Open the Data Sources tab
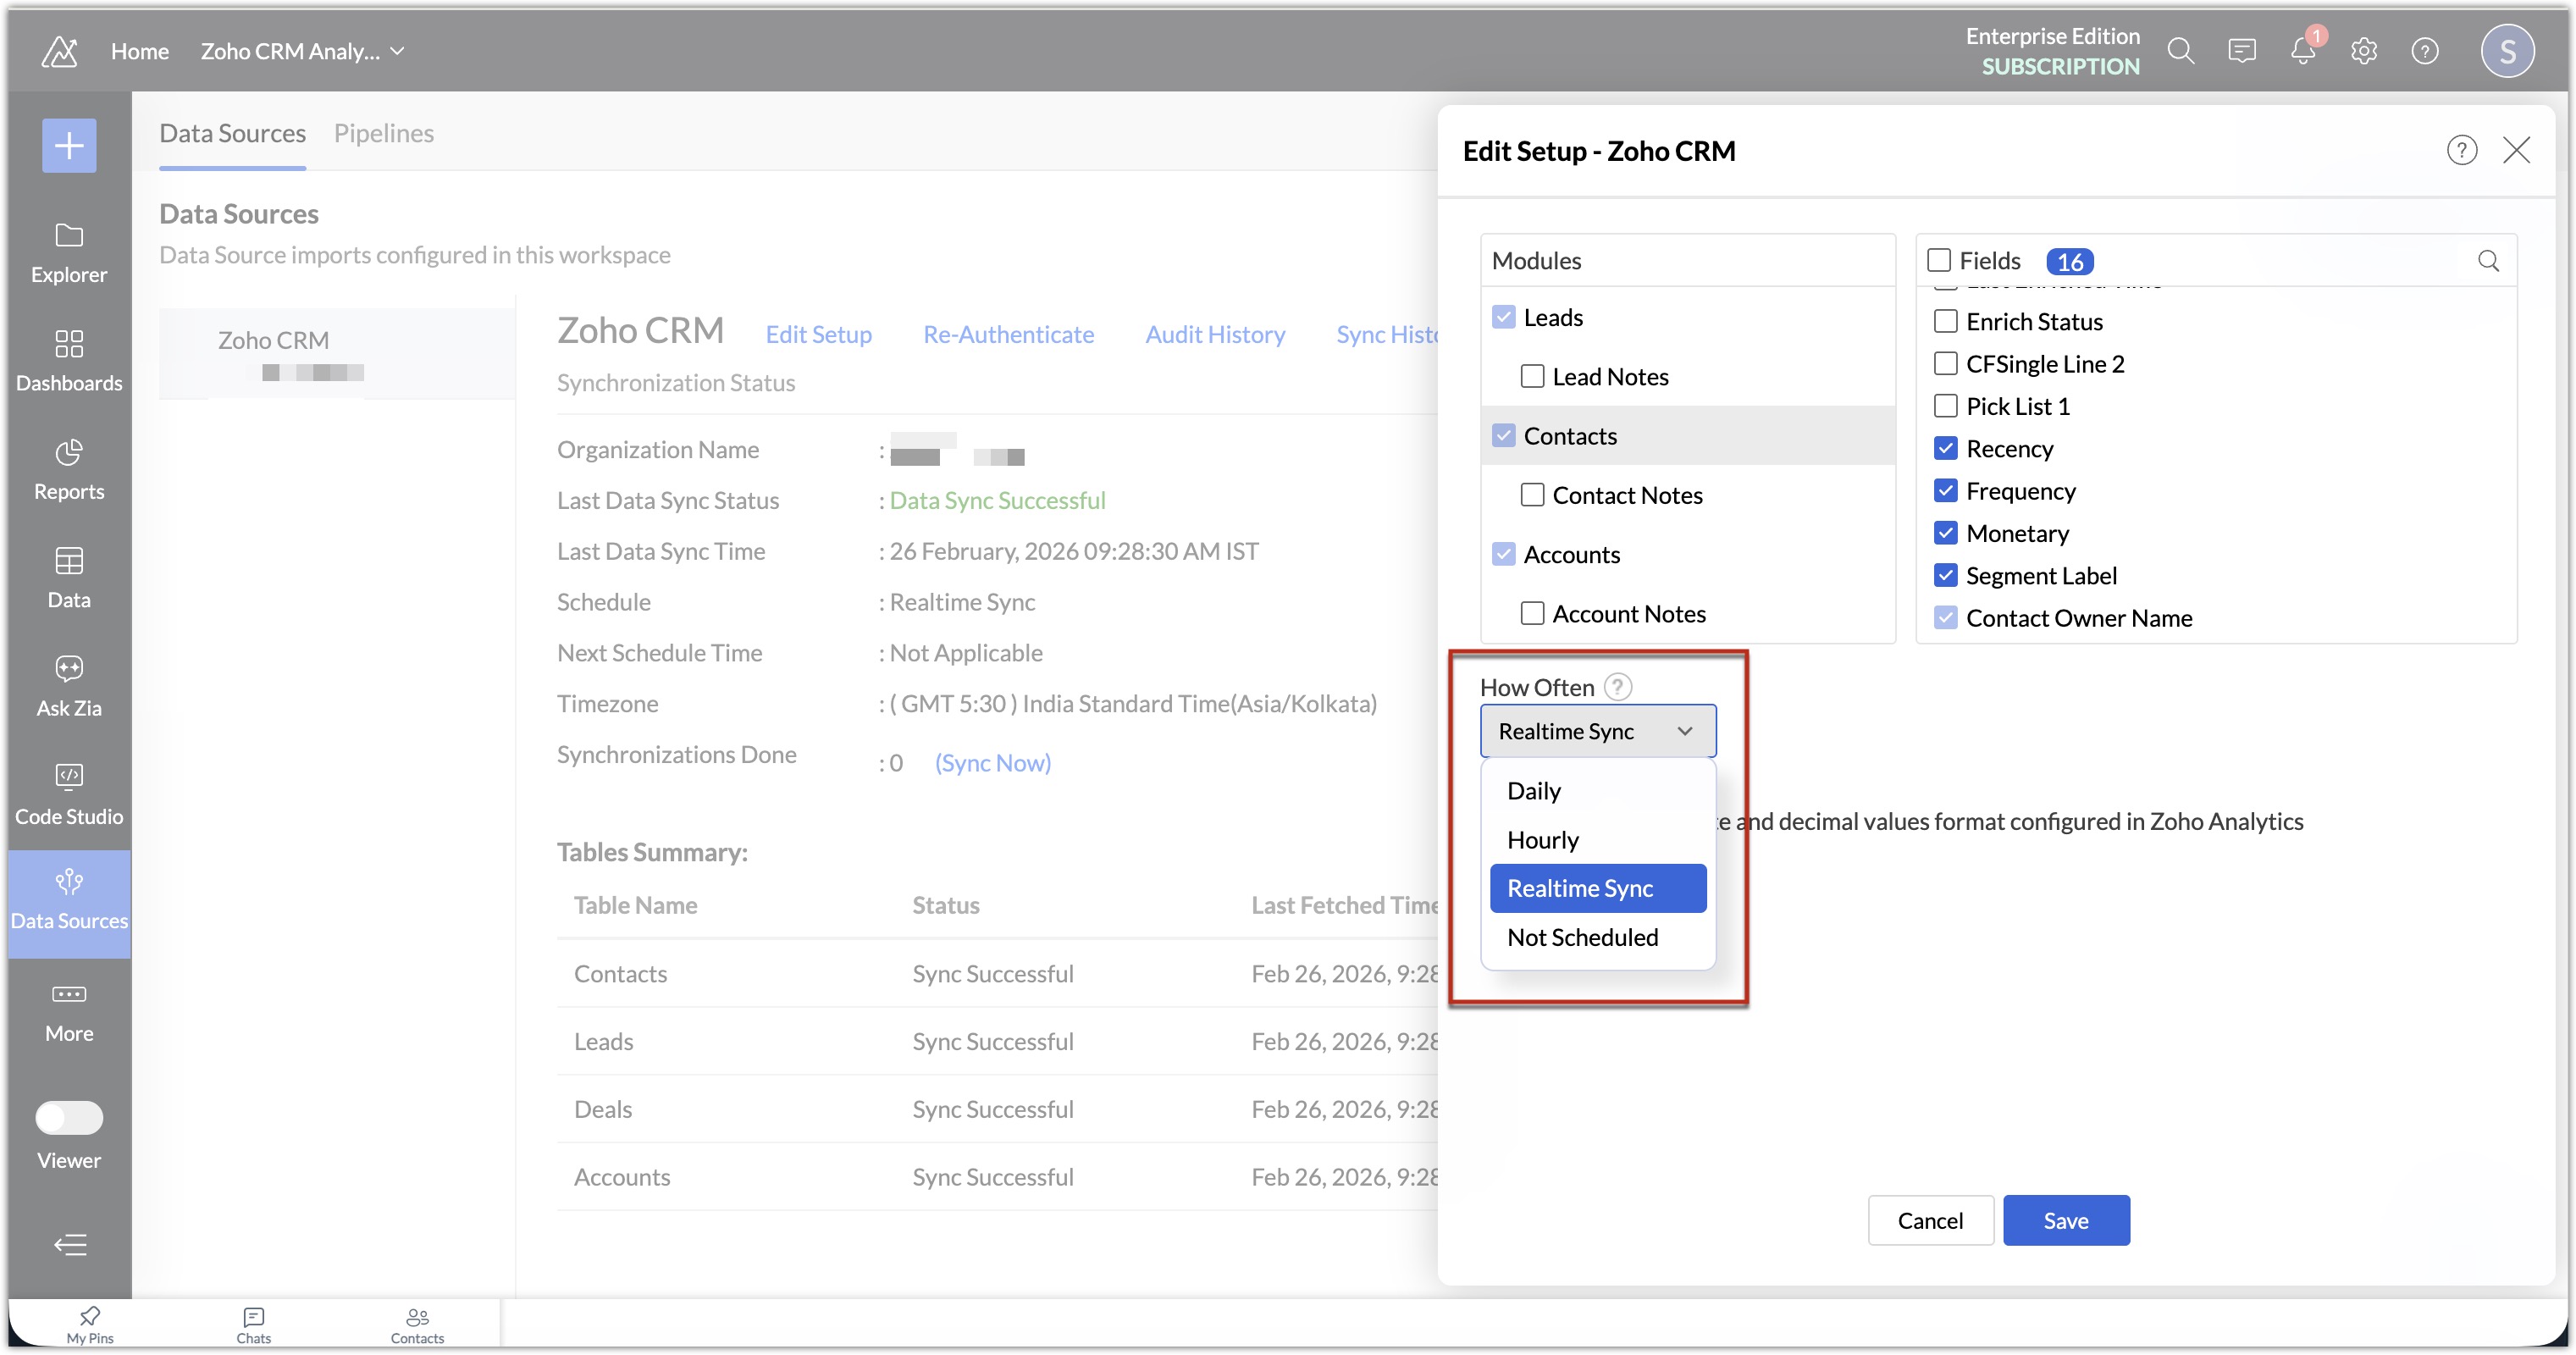The width and height of the screenshot is (2576, 1355). (232, 134)
